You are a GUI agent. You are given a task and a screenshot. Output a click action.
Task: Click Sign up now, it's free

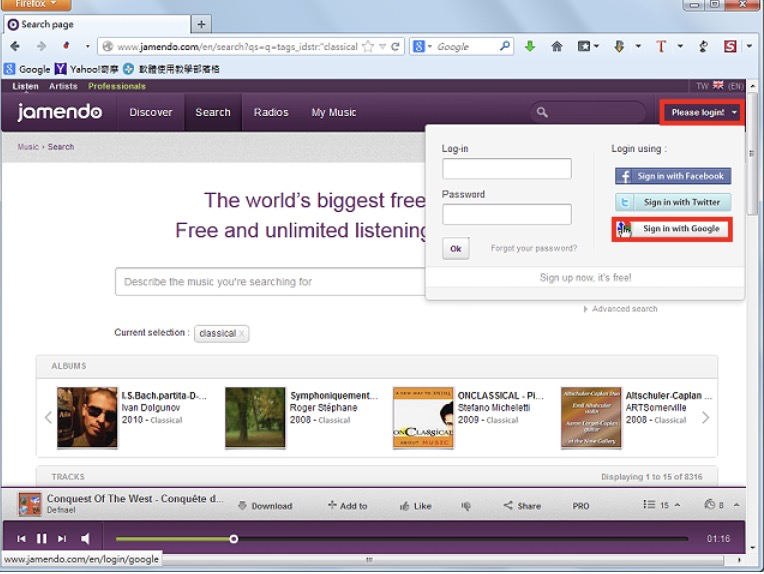coord(585,278)
